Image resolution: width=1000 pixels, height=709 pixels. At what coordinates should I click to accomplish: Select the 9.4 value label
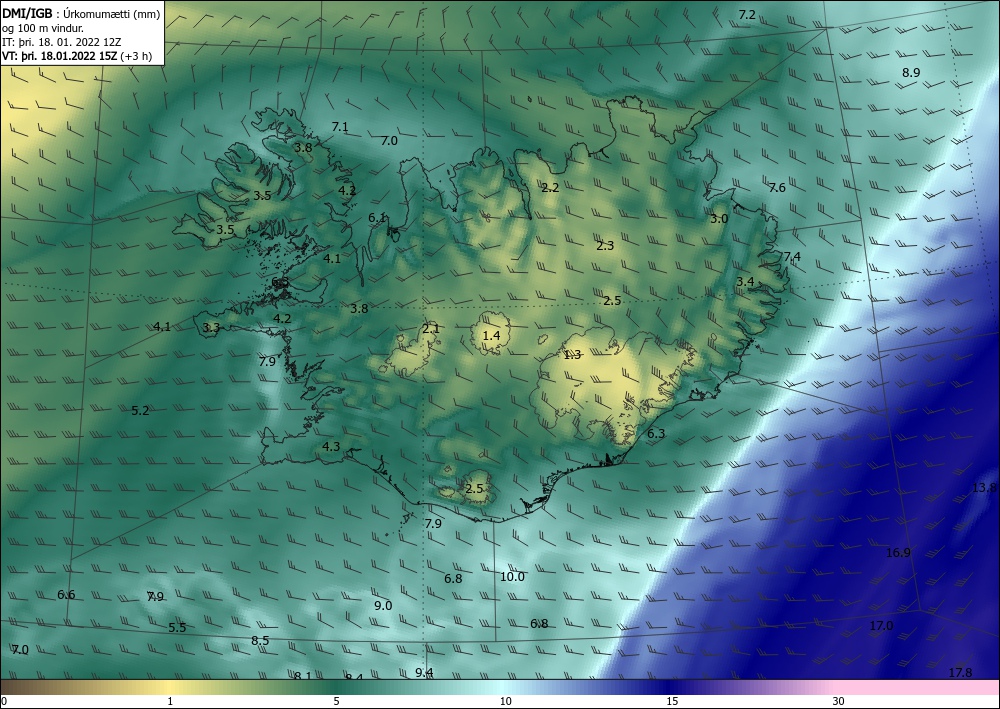tap(424, 673)
